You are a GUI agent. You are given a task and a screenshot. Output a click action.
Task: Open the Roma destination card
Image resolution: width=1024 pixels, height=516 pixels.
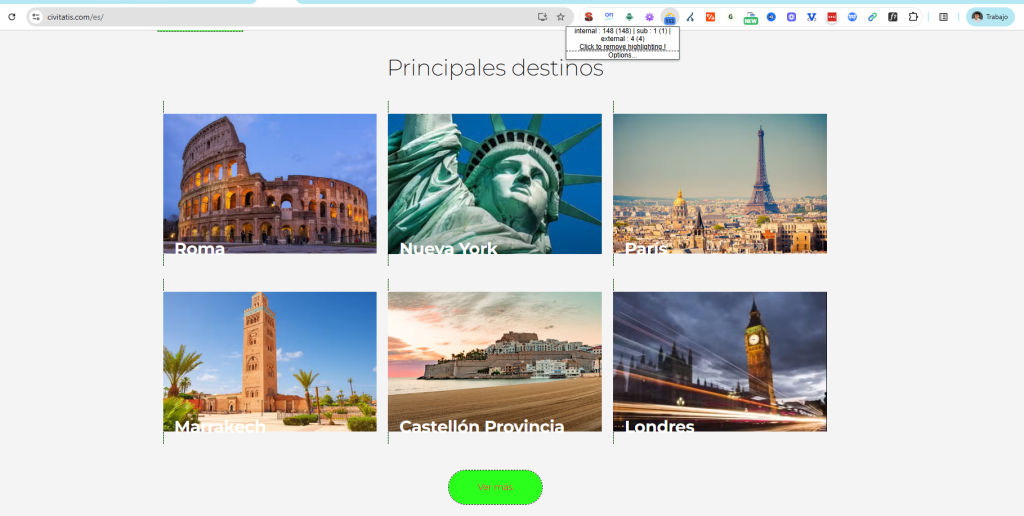[270, 183]
